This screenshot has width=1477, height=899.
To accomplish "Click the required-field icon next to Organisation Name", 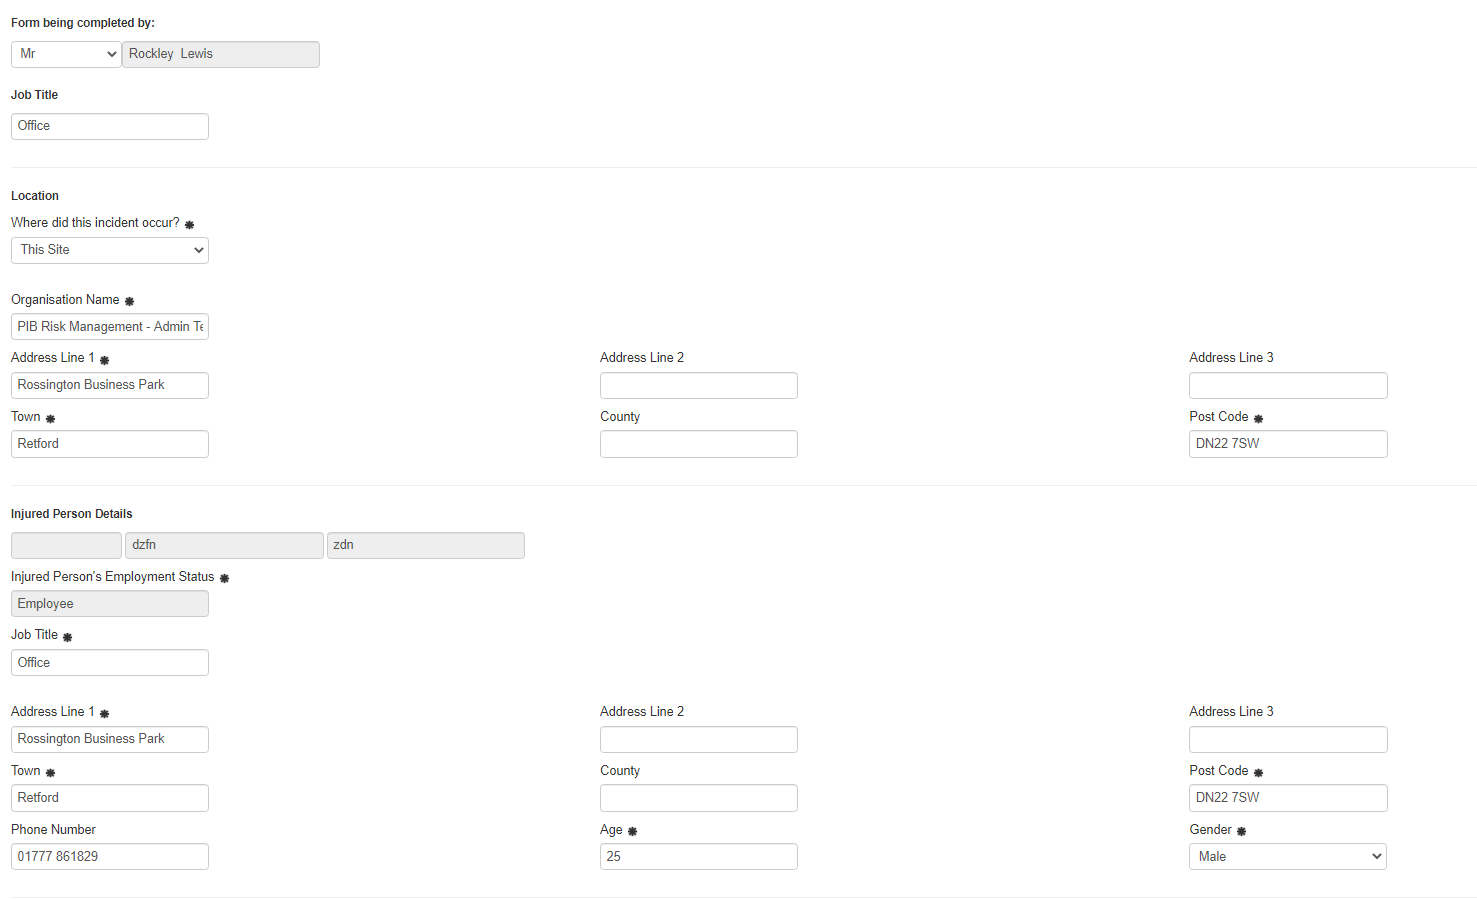I will (130, 300).
